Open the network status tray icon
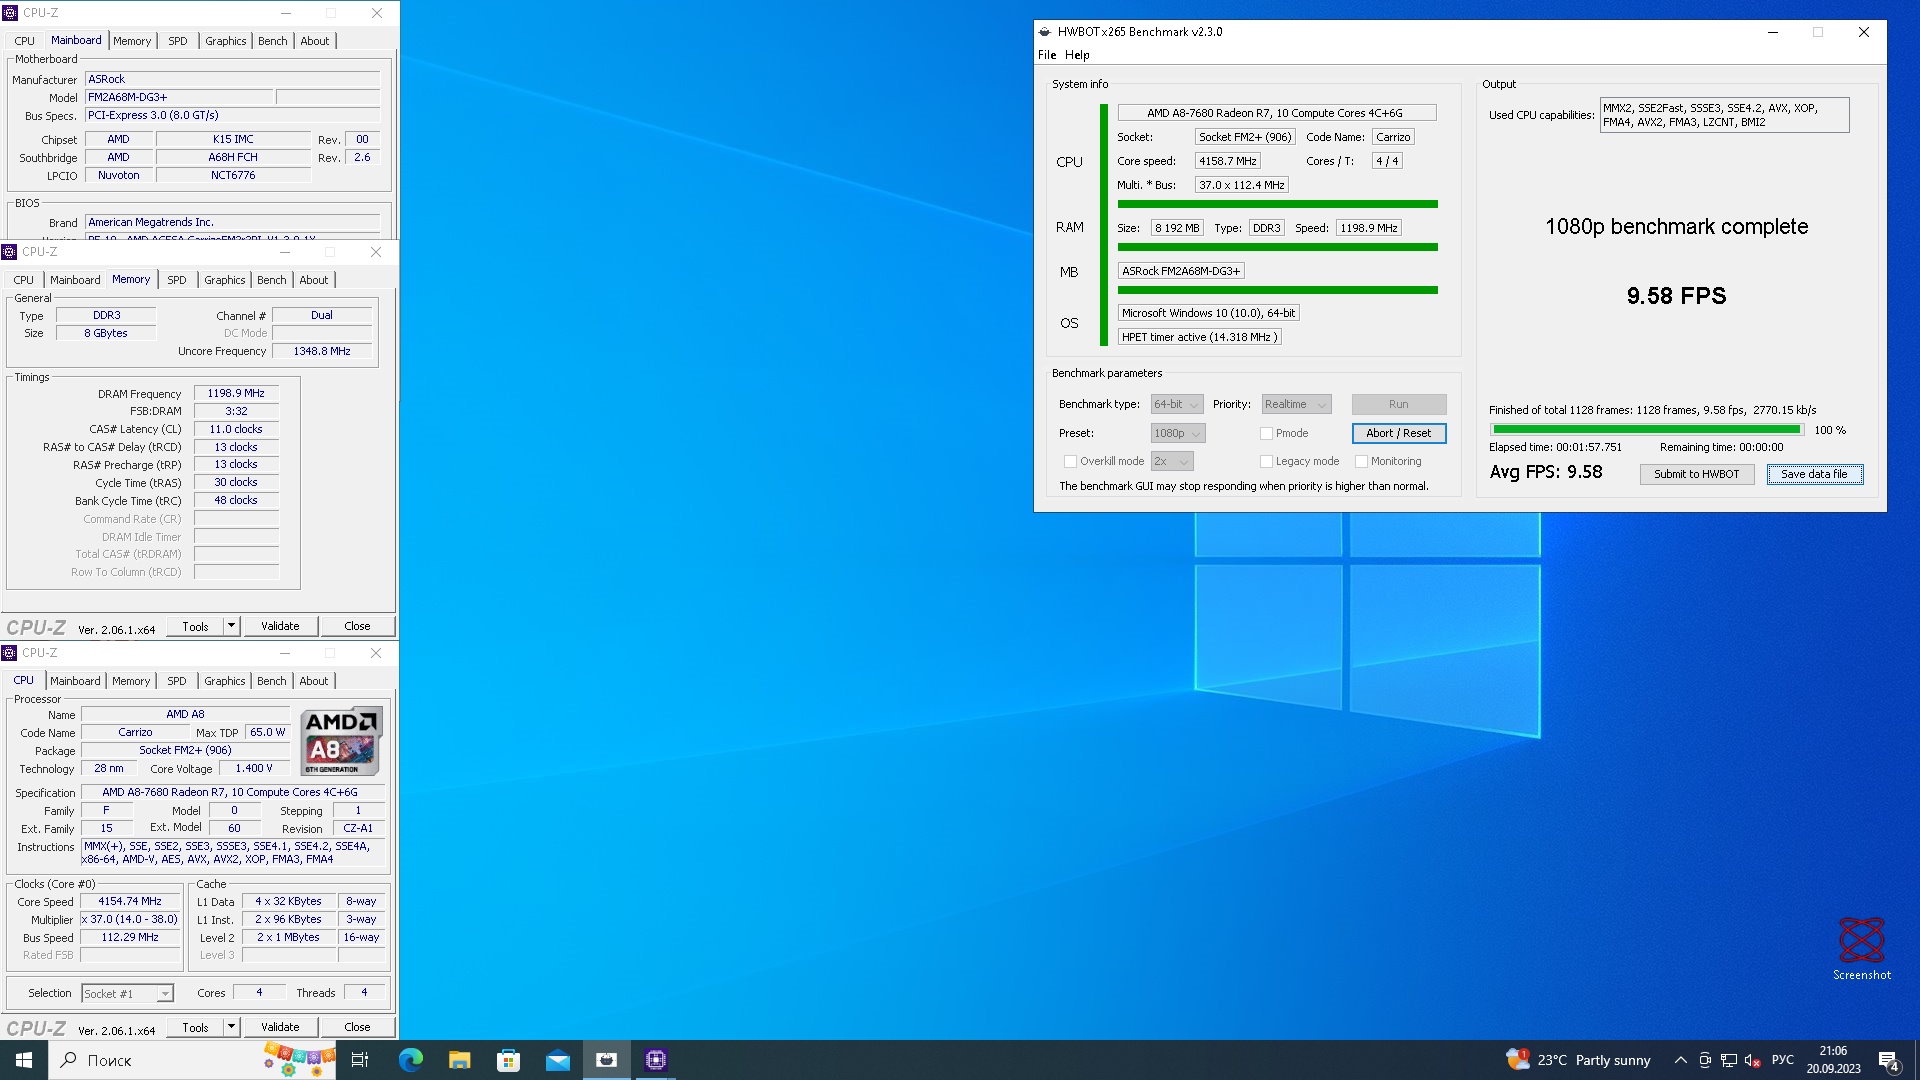1920x1080 pixels. coord(1728,1060)
